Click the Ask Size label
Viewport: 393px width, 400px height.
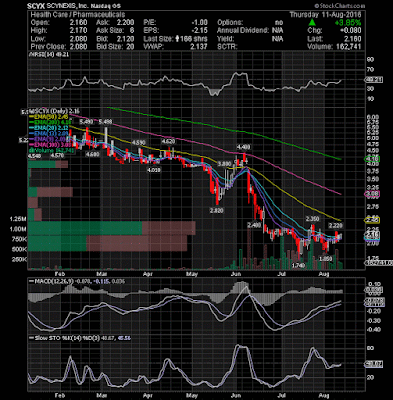click(x=109, y=31)
